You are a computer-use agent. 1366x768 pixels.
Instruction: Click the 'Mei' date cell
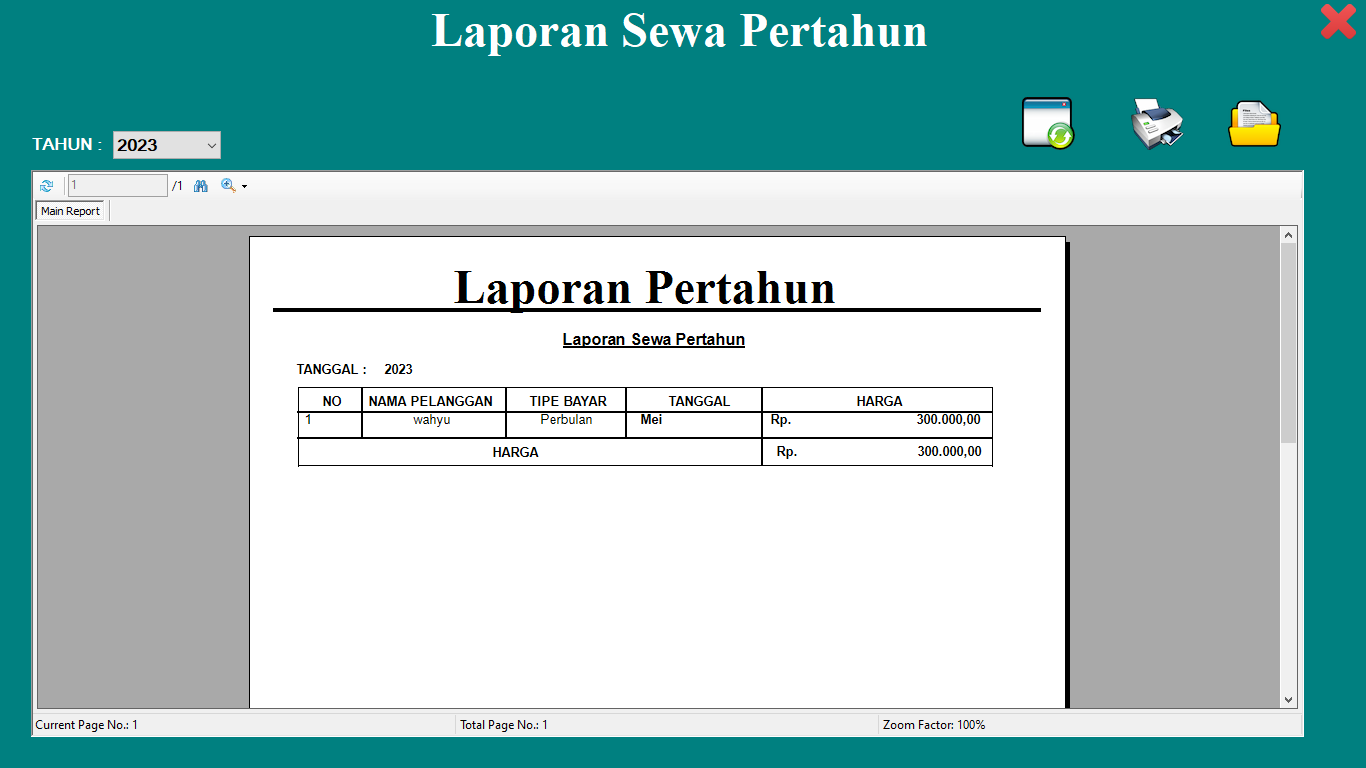coord(652,420)
